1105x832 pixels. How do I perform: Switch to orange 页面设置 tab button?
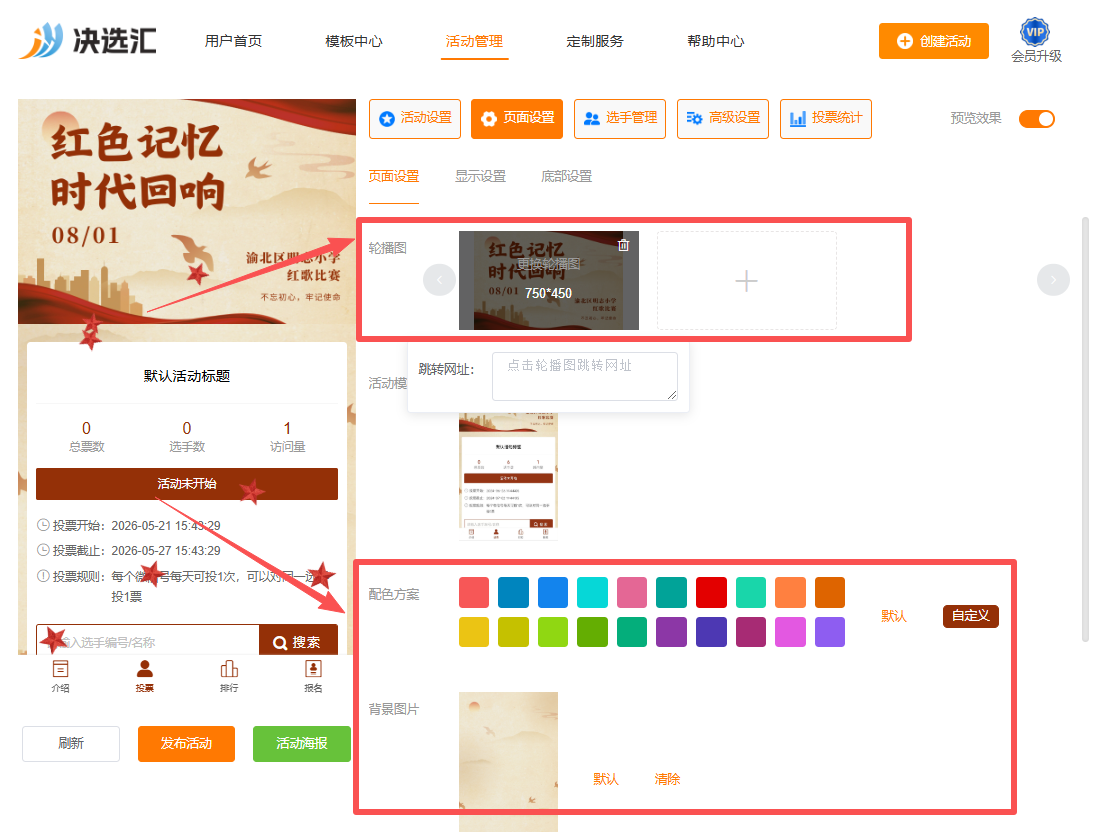click(517, 118)
